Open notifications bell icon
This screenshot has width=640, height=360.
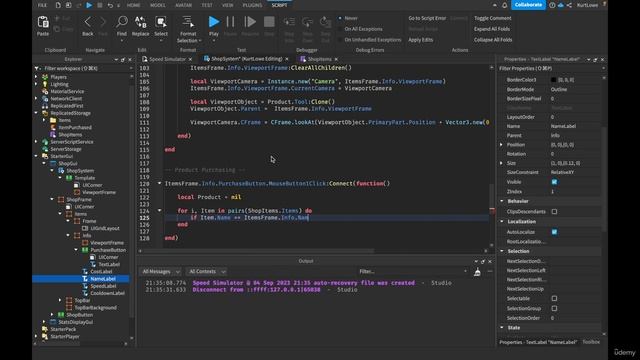coord(504,5)
